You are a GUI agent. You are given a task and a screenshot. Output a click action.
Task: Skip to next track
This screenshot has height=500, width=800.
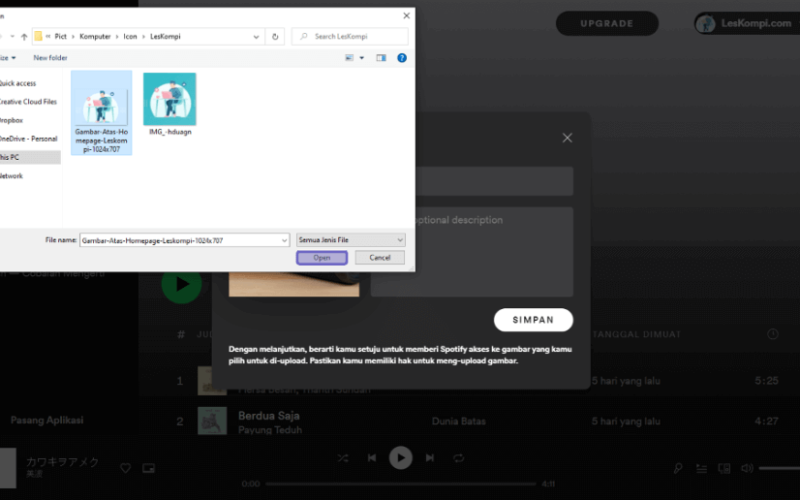430,458
